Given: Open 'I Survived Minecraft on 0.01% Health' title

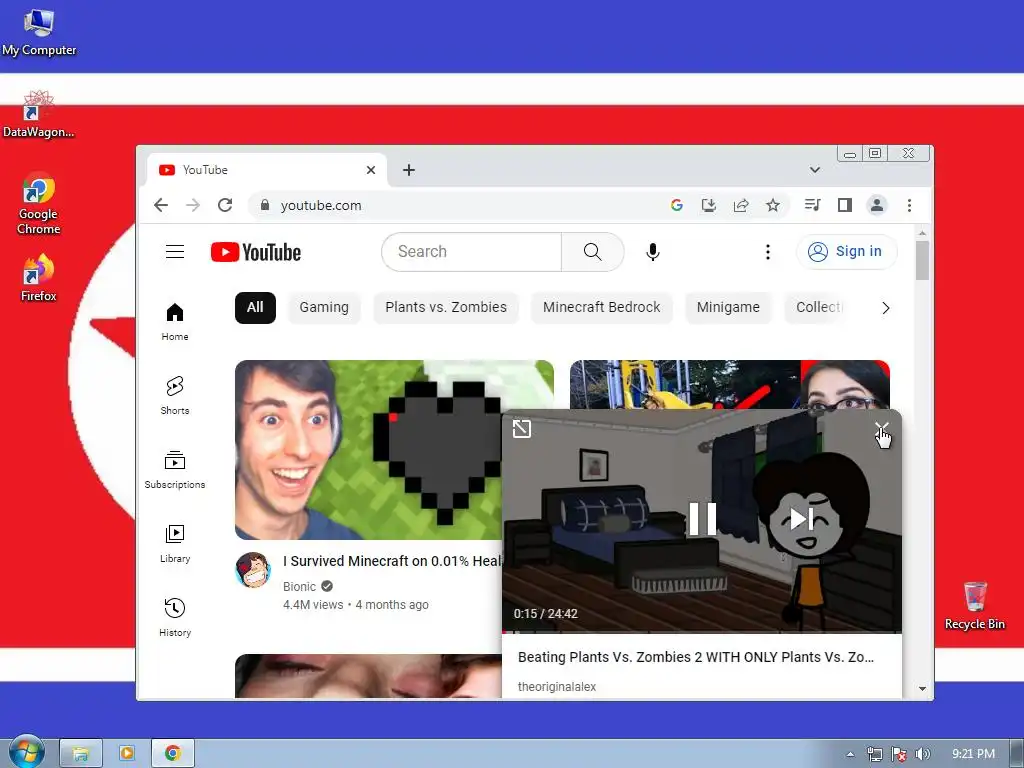Looking at the screenshot, I should click(x=392, y=561).
